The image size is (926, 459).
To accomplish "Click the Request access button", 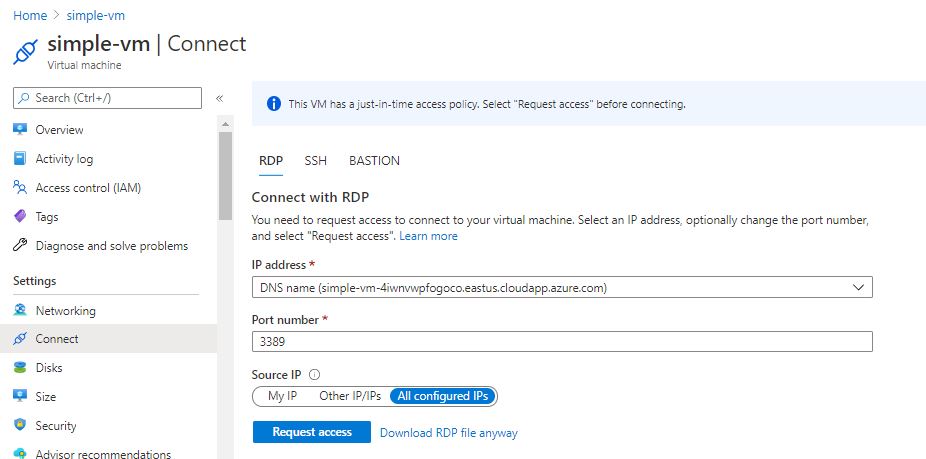I will tap(312, 432).
